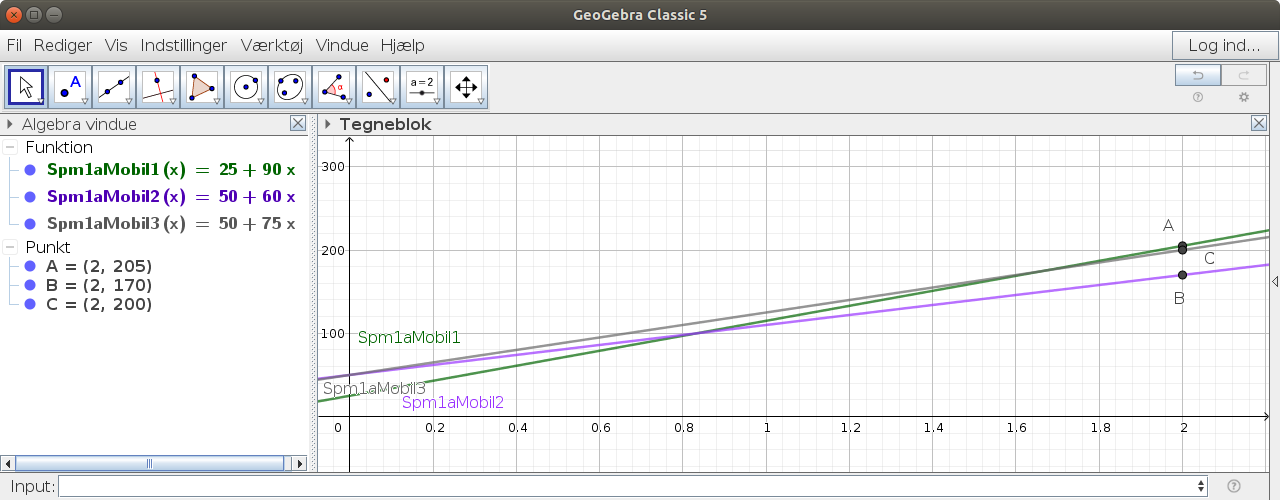Select the Polygon tool

202,88
